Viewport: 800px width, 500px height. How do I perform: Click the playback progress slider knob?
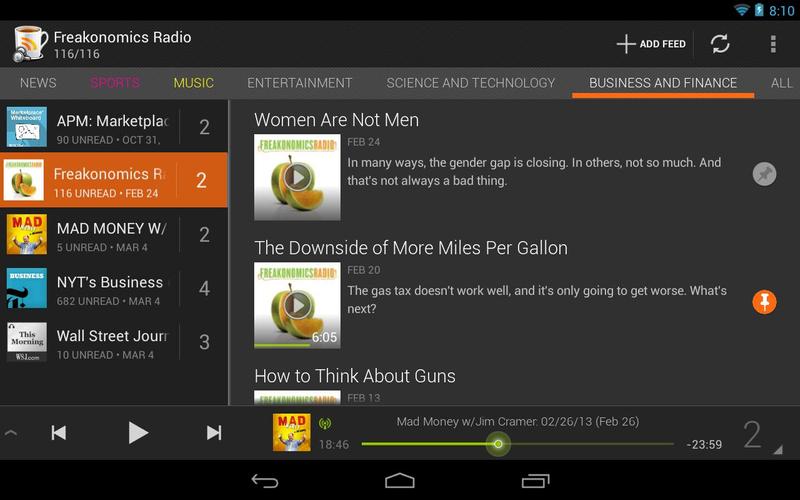pos(498,444)
